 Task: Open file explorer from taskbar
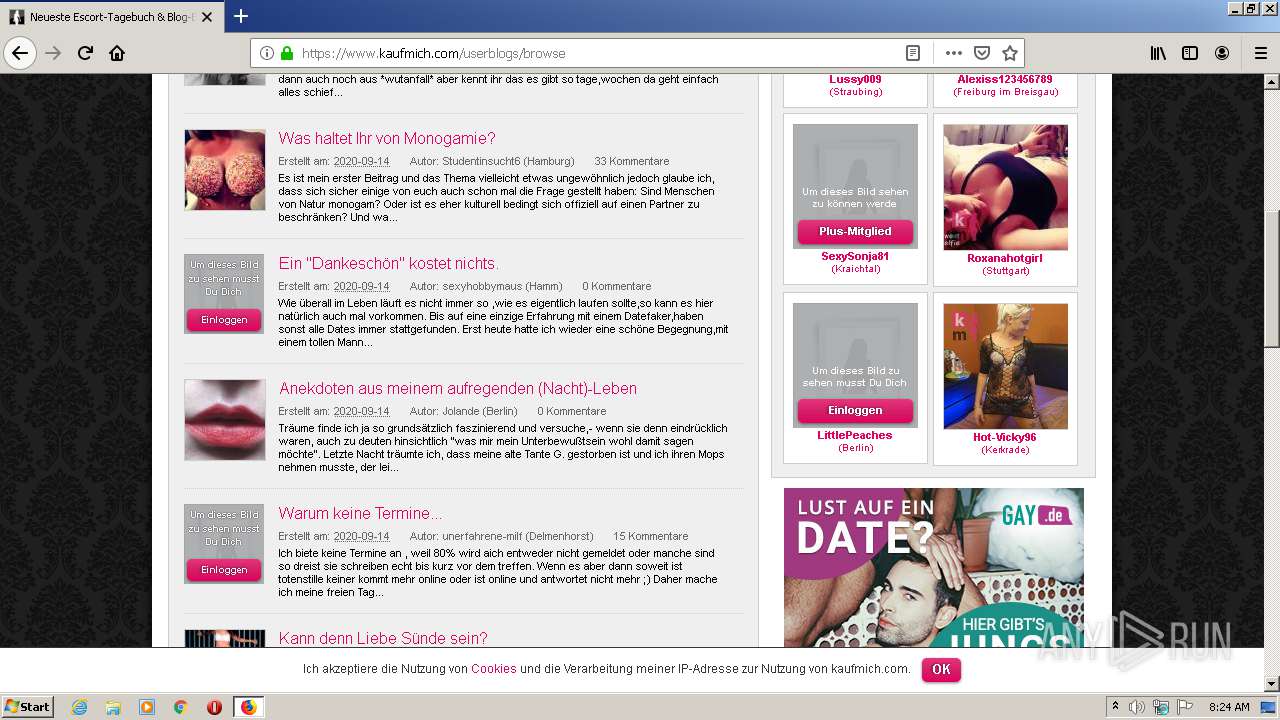pos(113,707)
